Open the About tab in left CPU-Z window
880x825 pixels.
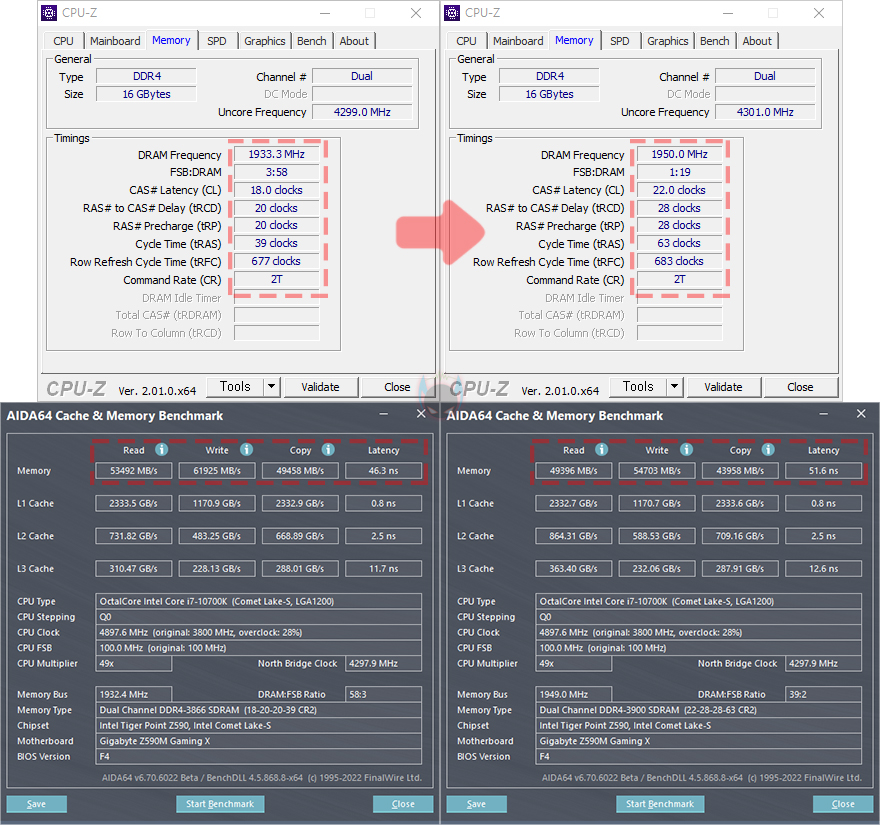pos(354,41)
